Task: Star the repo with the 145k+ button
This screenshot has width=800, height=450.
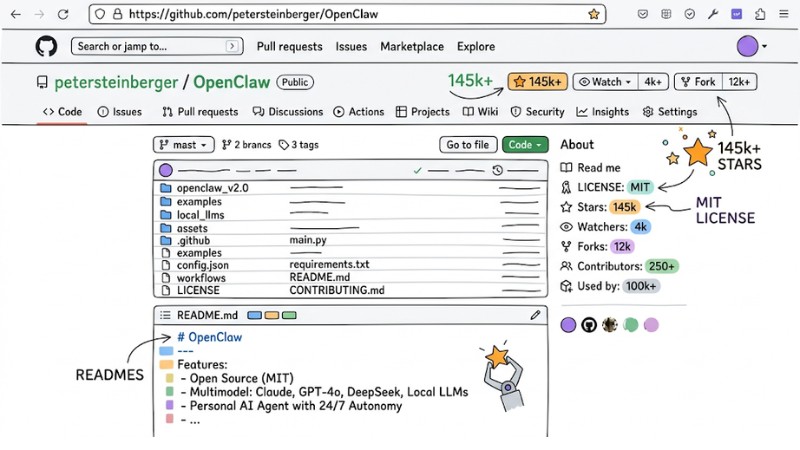Action: tap(537, 82)
